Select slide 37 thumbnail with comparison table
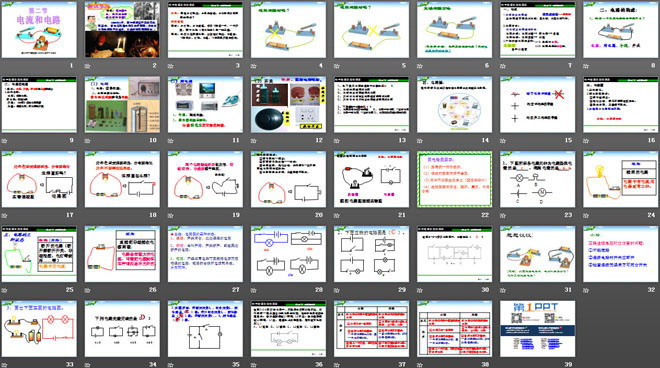Viewport: 660px width, 368px height. coord(371,329)
